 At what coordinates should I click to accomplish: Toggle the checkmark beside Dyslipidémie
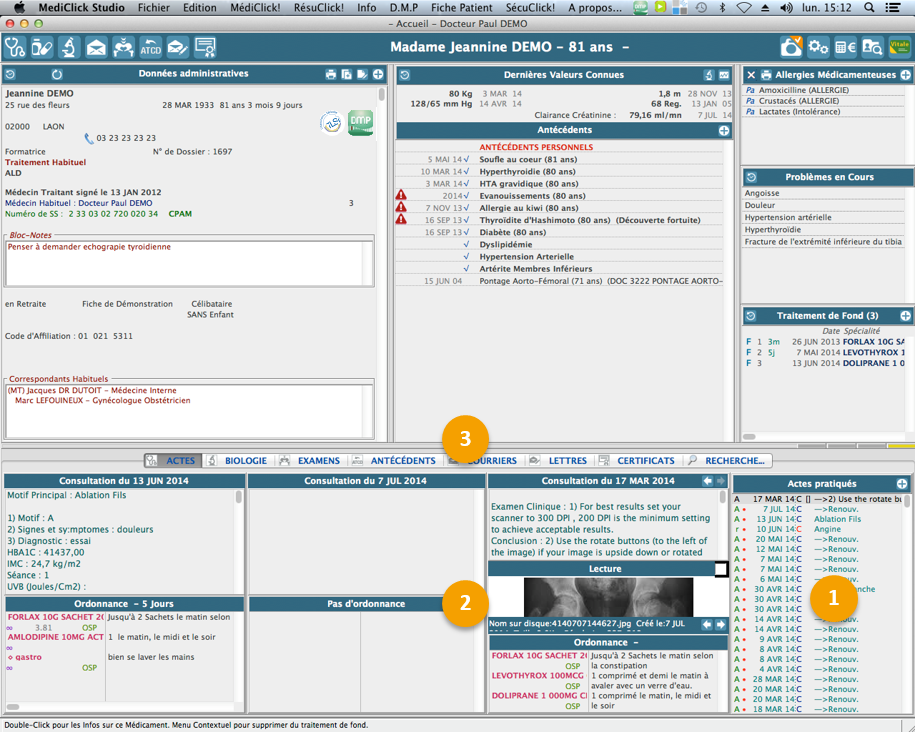coord(467,245)
